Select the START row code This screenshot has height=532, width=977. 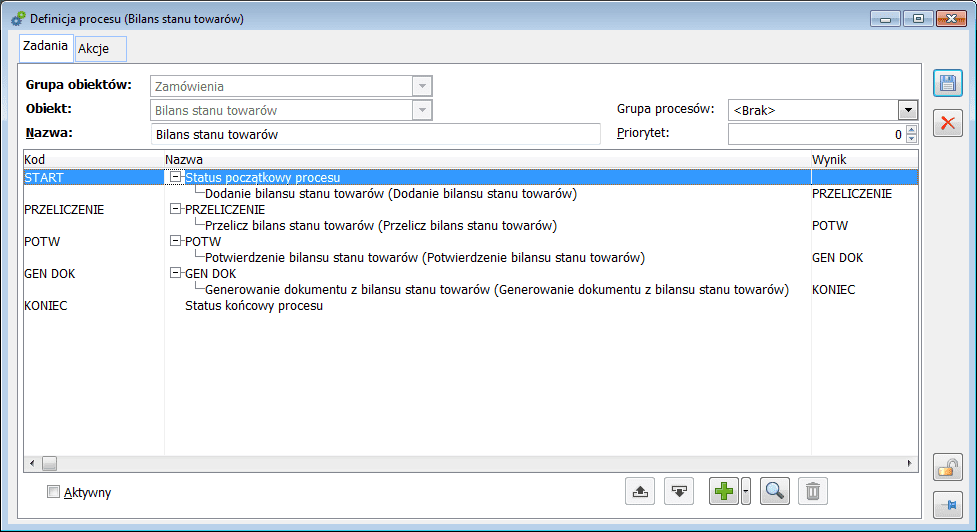44,178
